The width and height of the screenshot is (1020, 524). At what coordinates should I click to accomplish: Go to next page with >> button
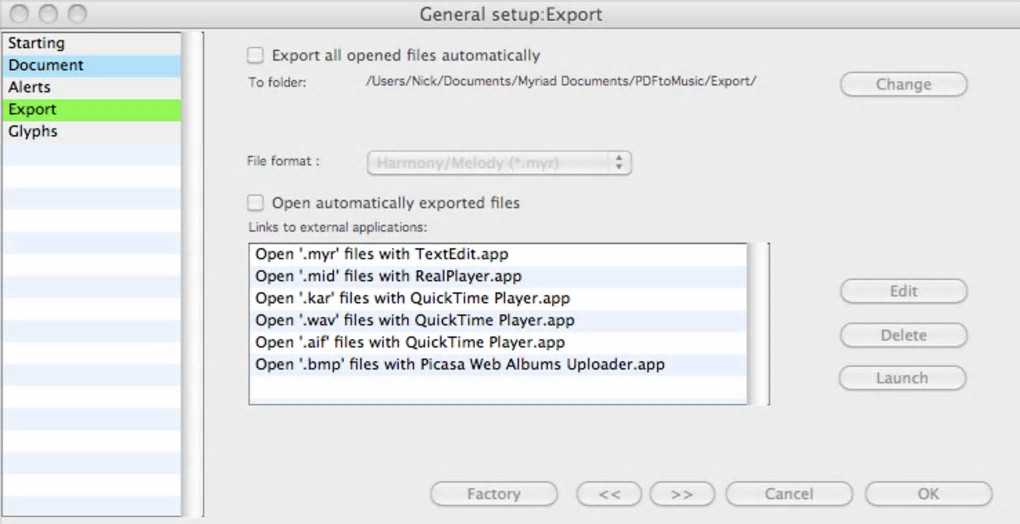point(682,493)
